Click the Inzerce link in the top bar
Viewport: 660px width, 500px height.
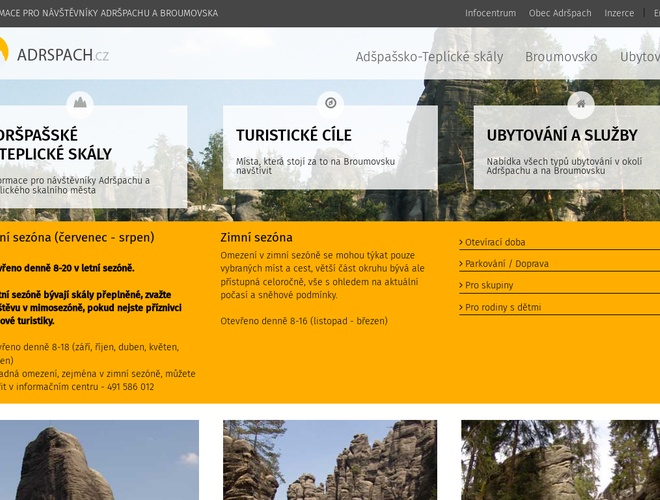click(619, 13)
